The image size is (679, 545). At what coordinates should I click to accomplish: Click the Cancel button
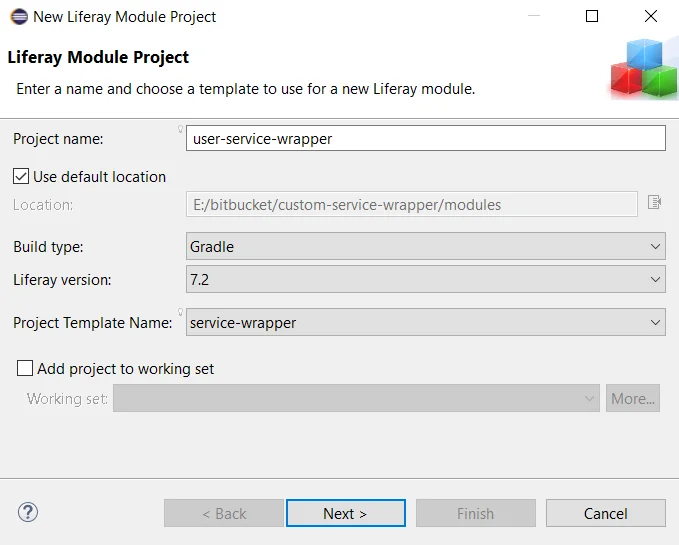pyautogui.click(x=605, y=513)
